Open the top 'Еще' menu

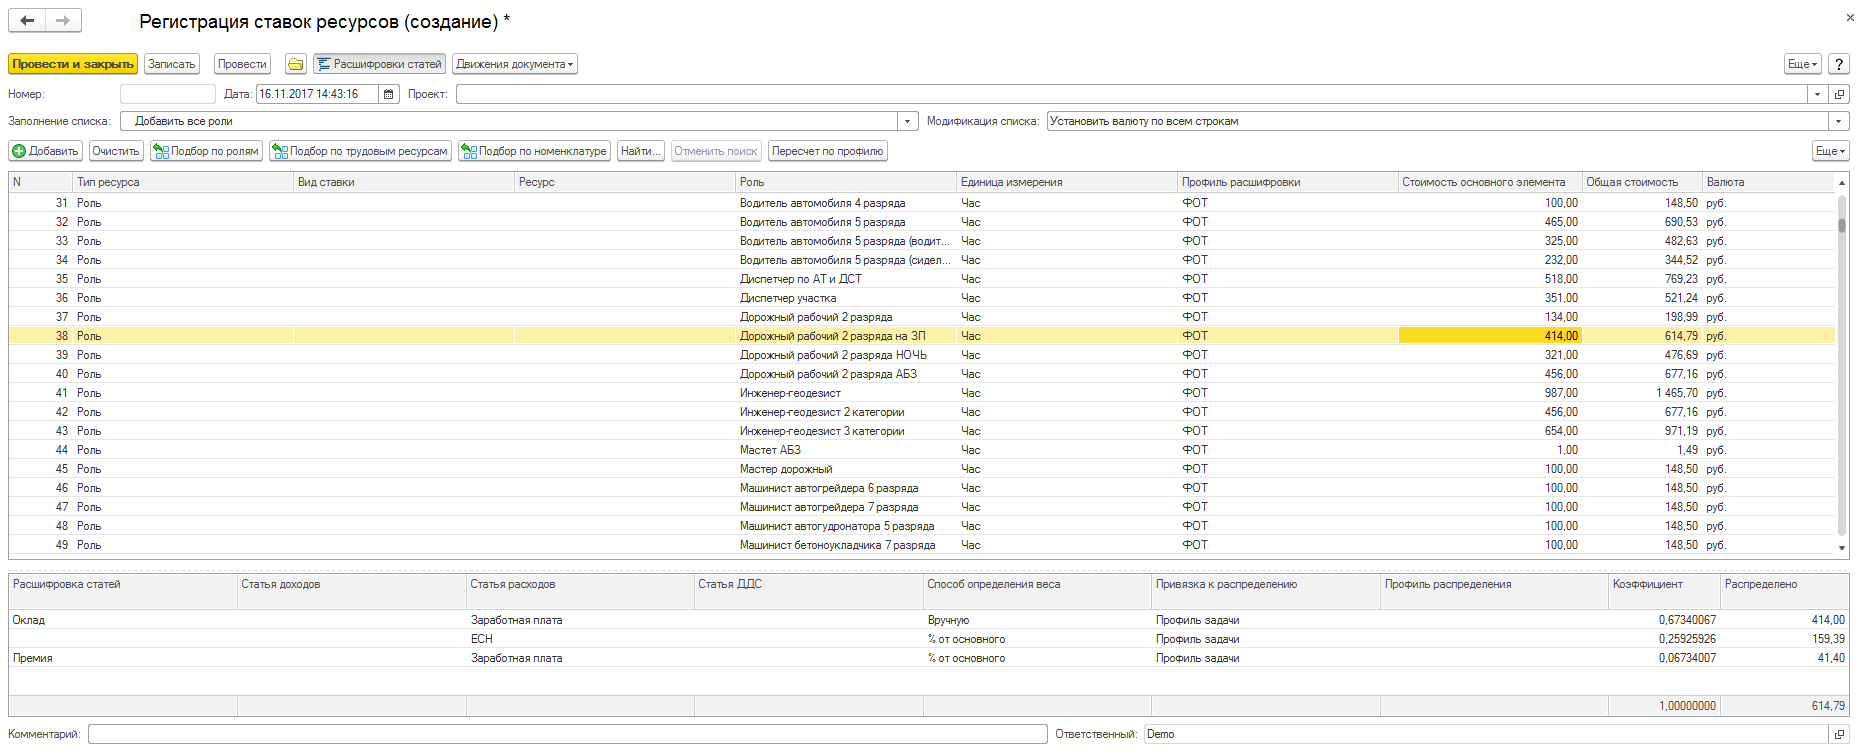(1803, 64)
